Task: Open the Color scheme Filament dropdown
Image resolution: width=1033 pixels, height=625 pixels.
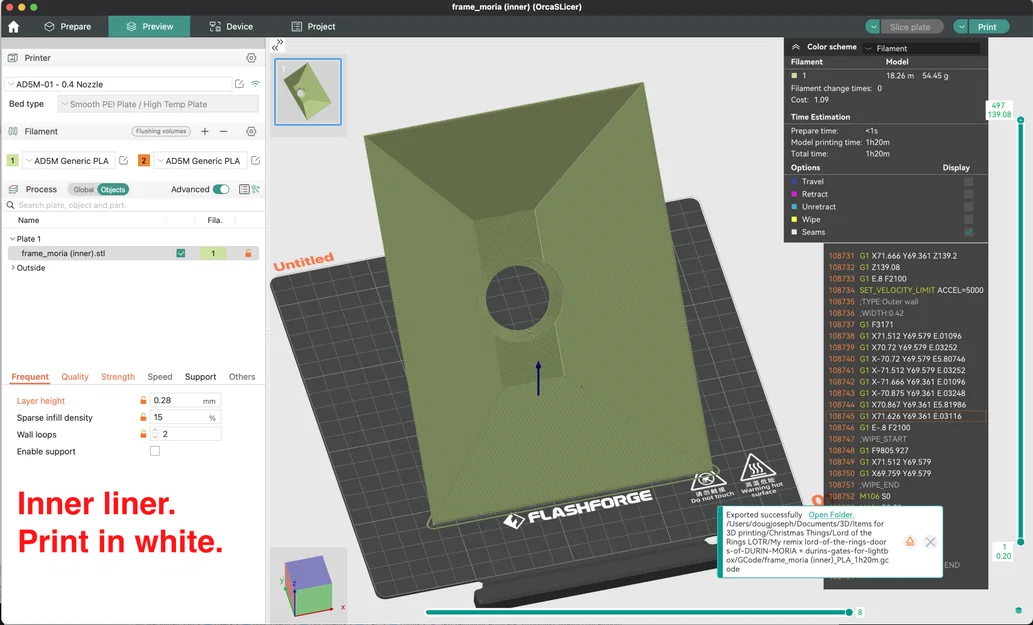Action: (922, 48)
